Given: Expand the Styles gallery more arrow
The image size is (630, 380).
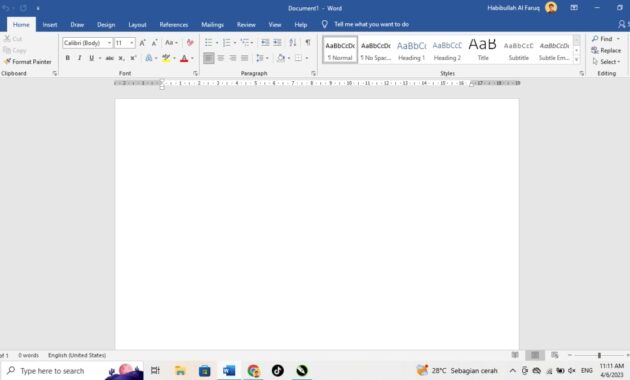Looking at the screenshot, I should click(x=577, y=59).
